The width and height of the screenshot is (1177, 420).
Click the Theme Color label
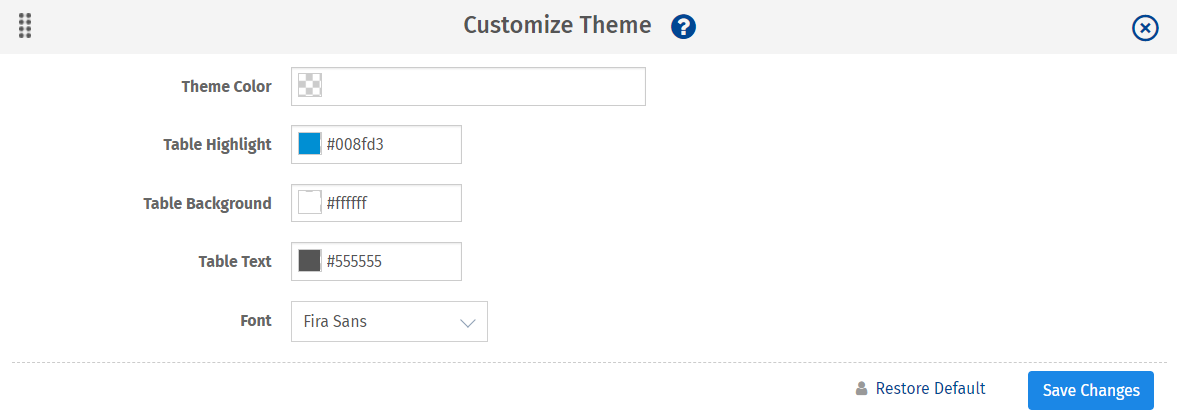[226, 87]
